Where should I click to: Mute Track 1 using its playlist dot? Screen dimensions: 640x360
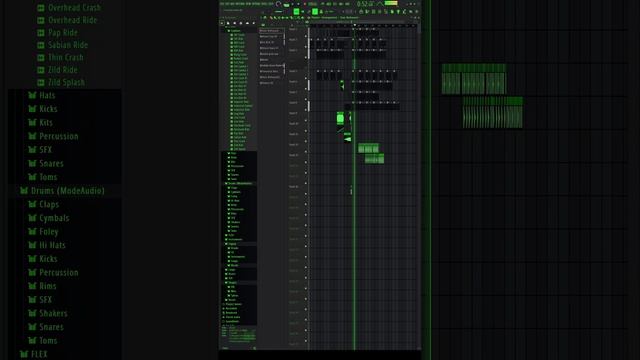point(306,36)
